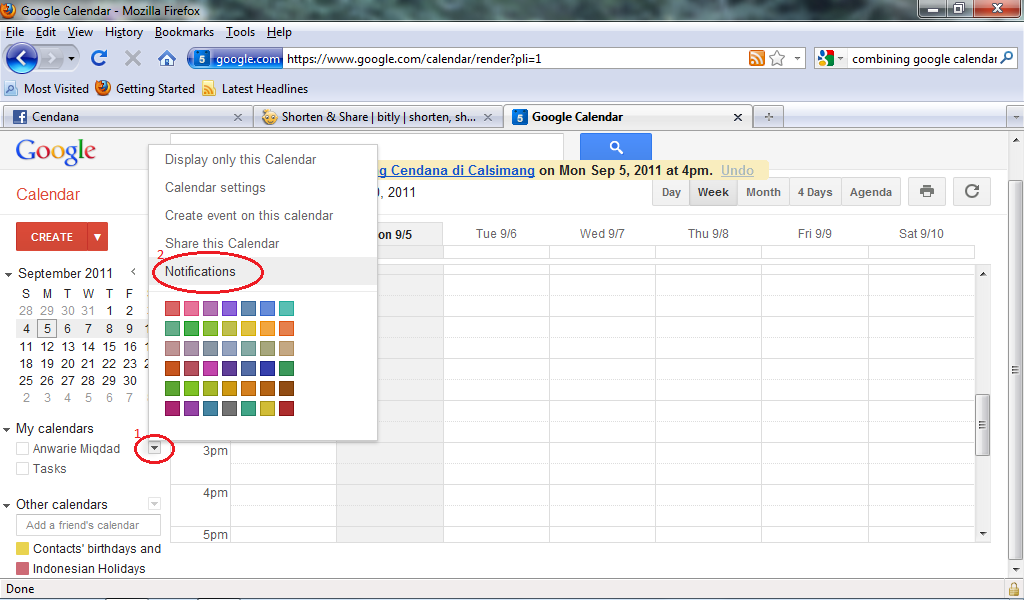Open Most Visited bookmarks icon
This screenshot has width=1024, height=600.
(x=11, y=89)
